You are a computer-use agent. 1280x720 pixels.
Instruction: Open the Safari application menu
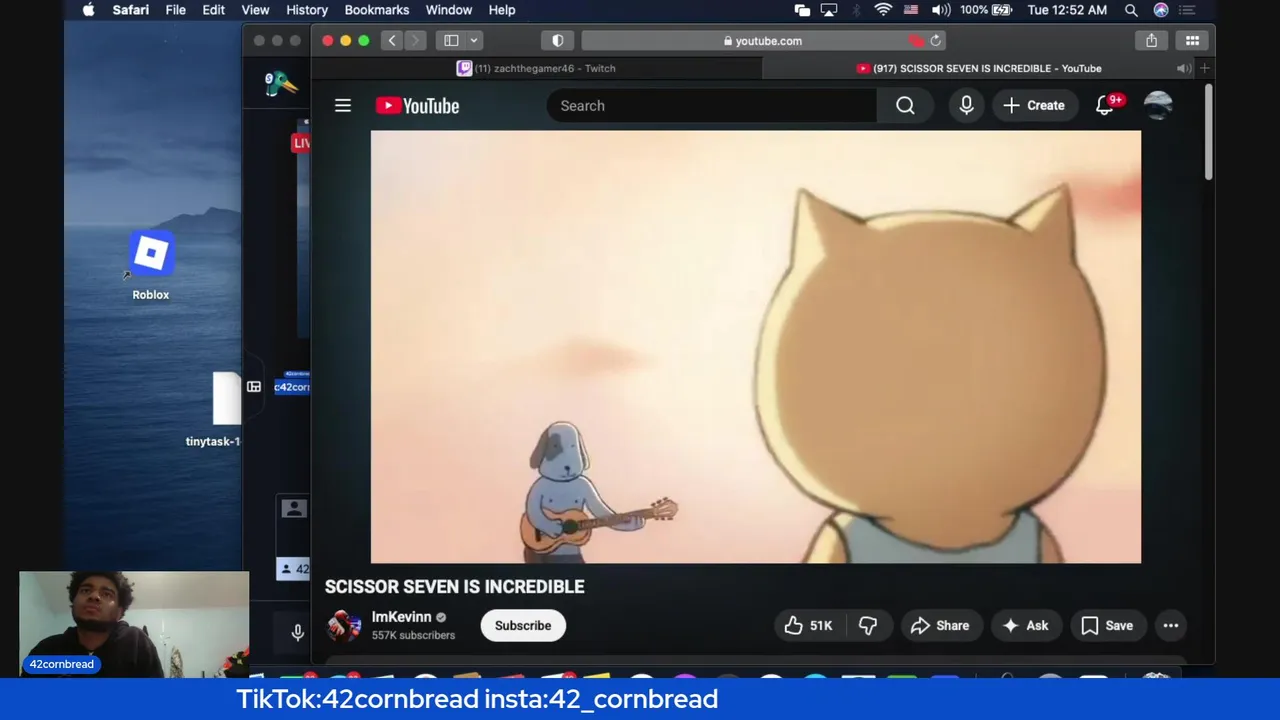[130, 10]
